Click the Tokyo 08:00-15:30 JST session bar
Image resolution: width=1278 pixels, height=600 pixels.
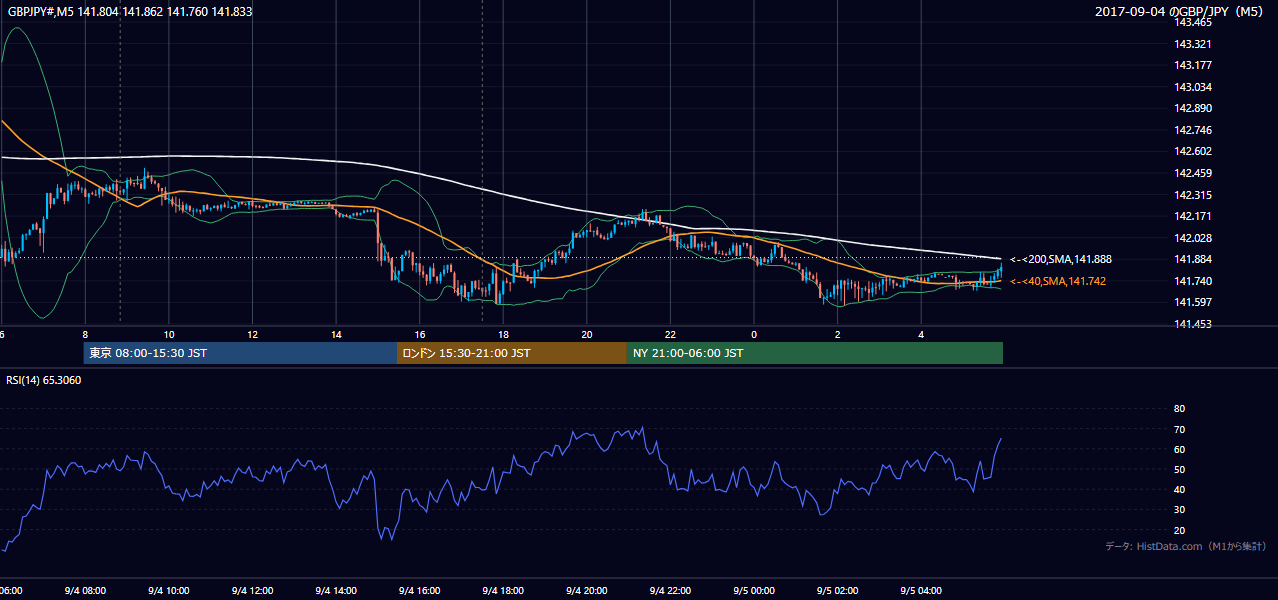(x=240, y=353)
